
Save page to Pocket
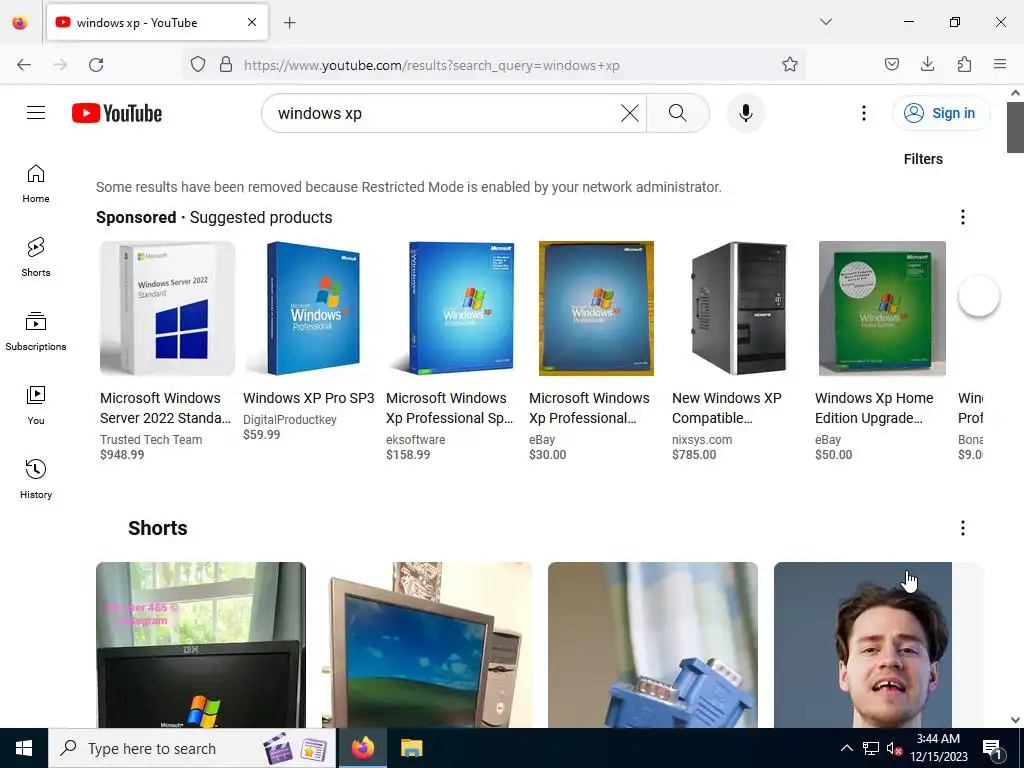click(x=891, y=64)
